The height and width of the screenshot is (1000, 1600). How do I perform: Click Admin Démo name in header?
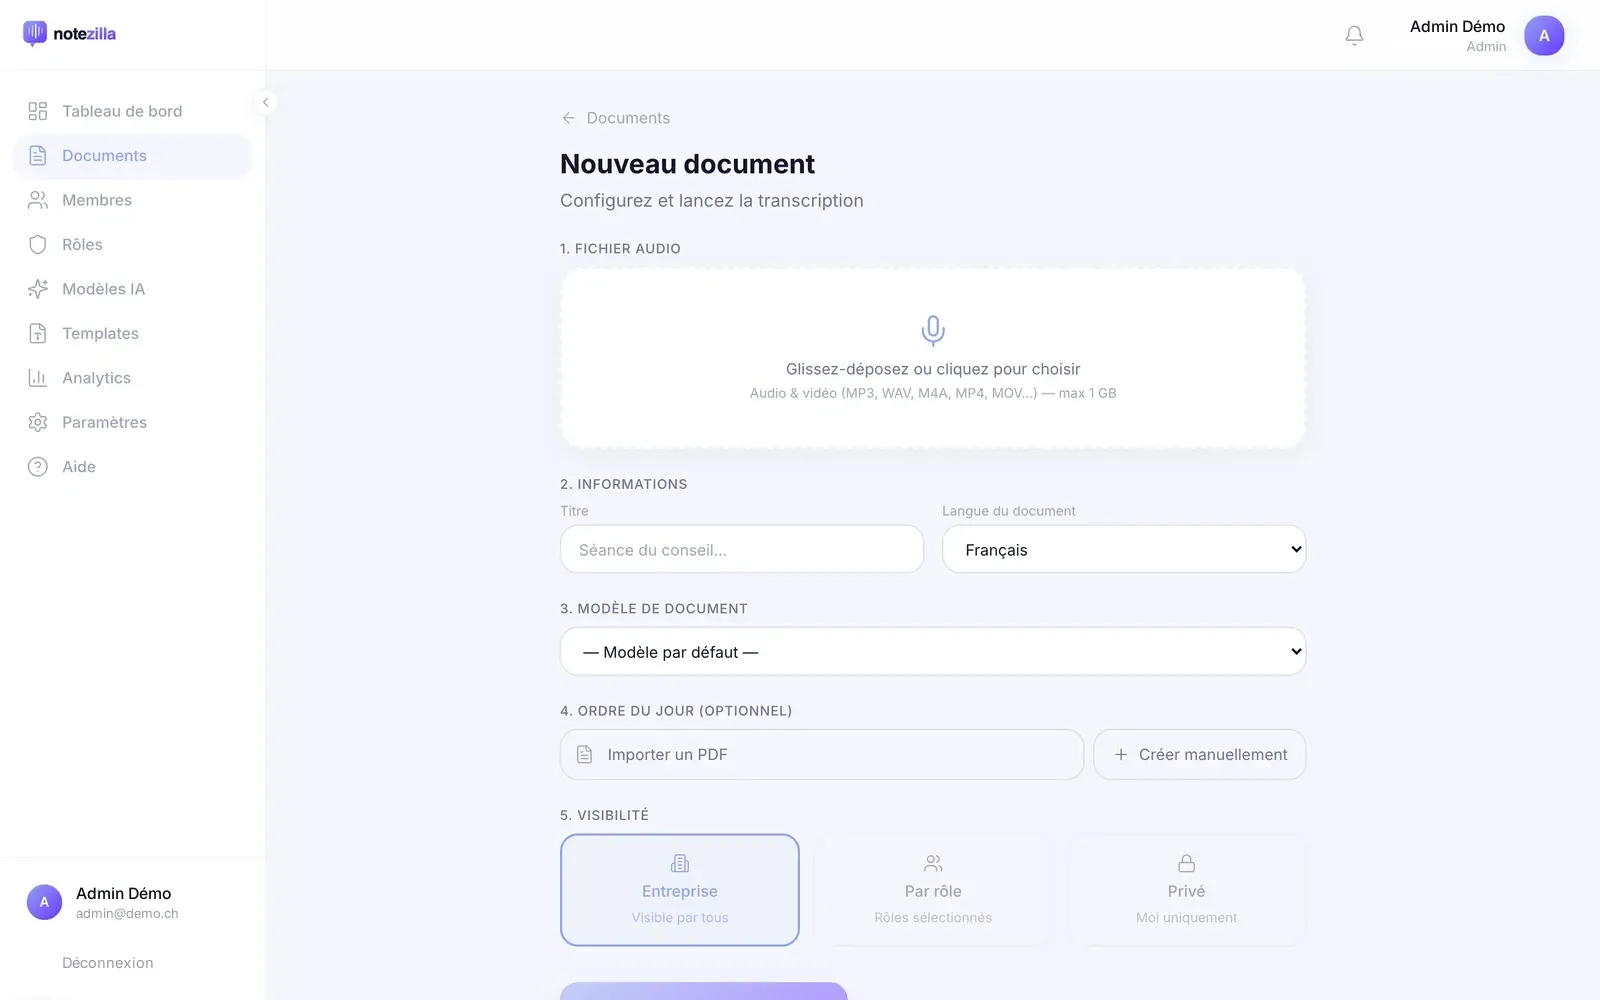click(1457, 27)
